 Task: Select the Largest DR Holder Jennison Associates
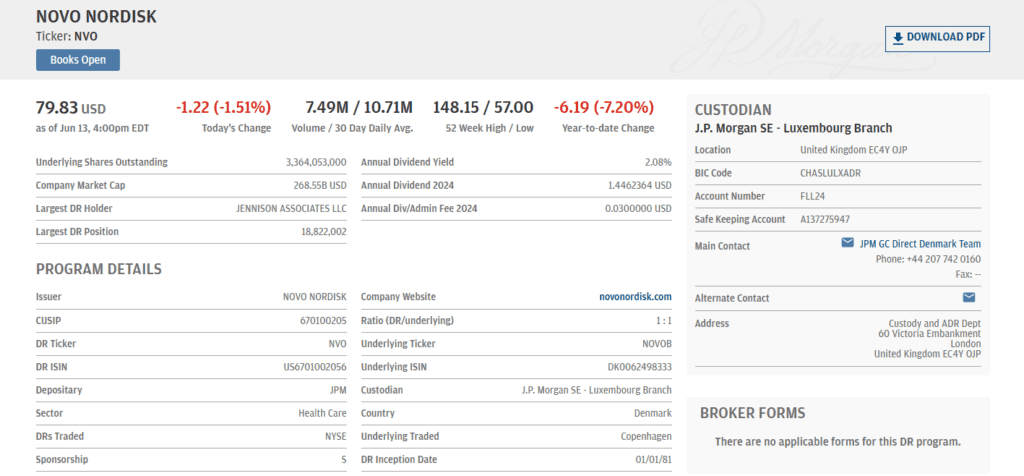click(x=291, y=208)
